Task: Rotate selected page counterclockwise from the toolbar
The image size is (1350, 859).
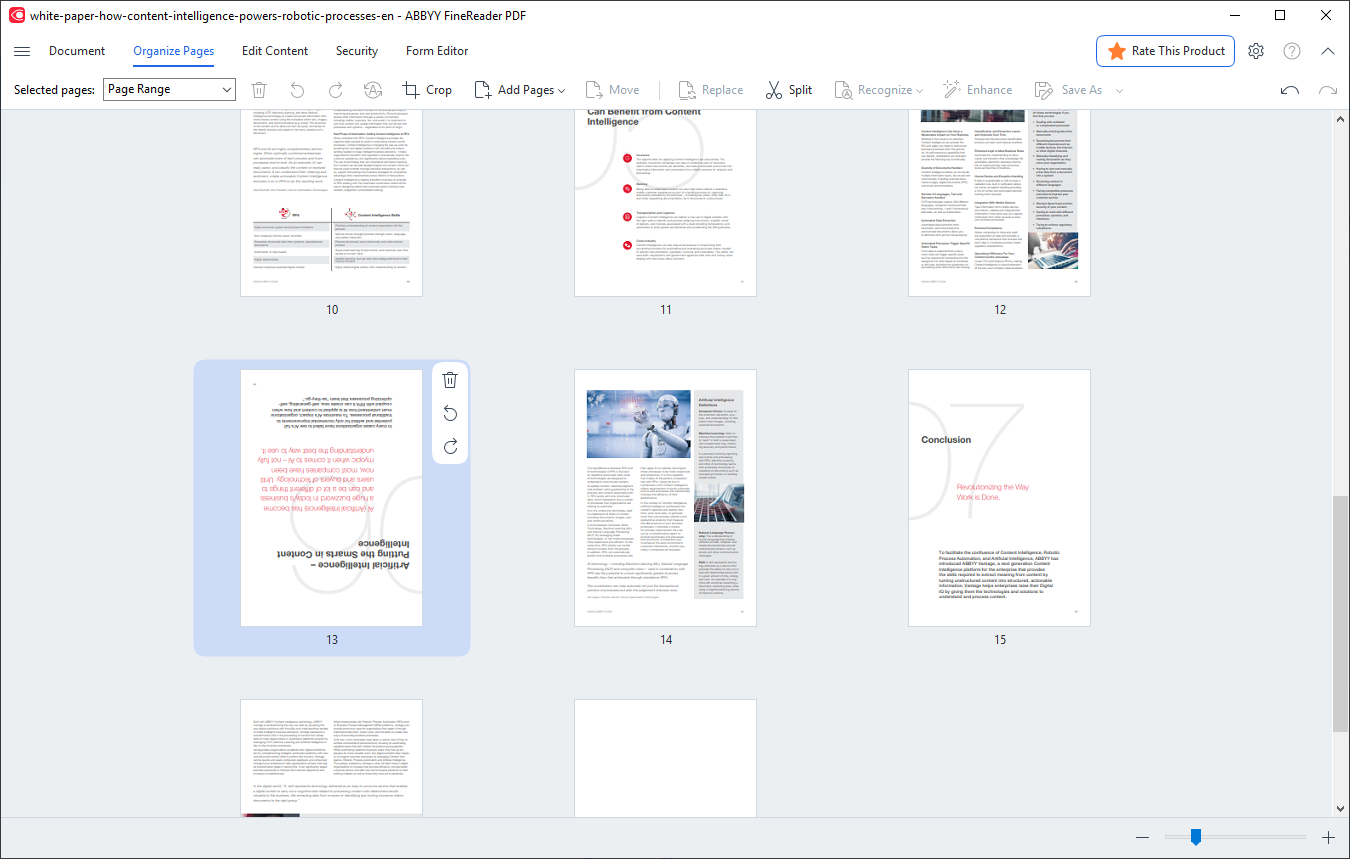Action: (x=297, y=89)
